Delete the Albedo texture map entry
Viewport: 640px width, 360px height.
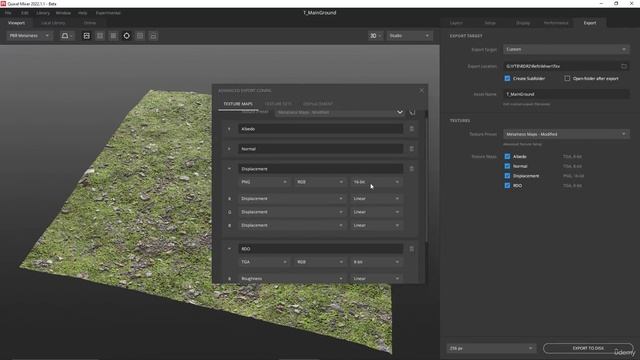click(411, 129)
